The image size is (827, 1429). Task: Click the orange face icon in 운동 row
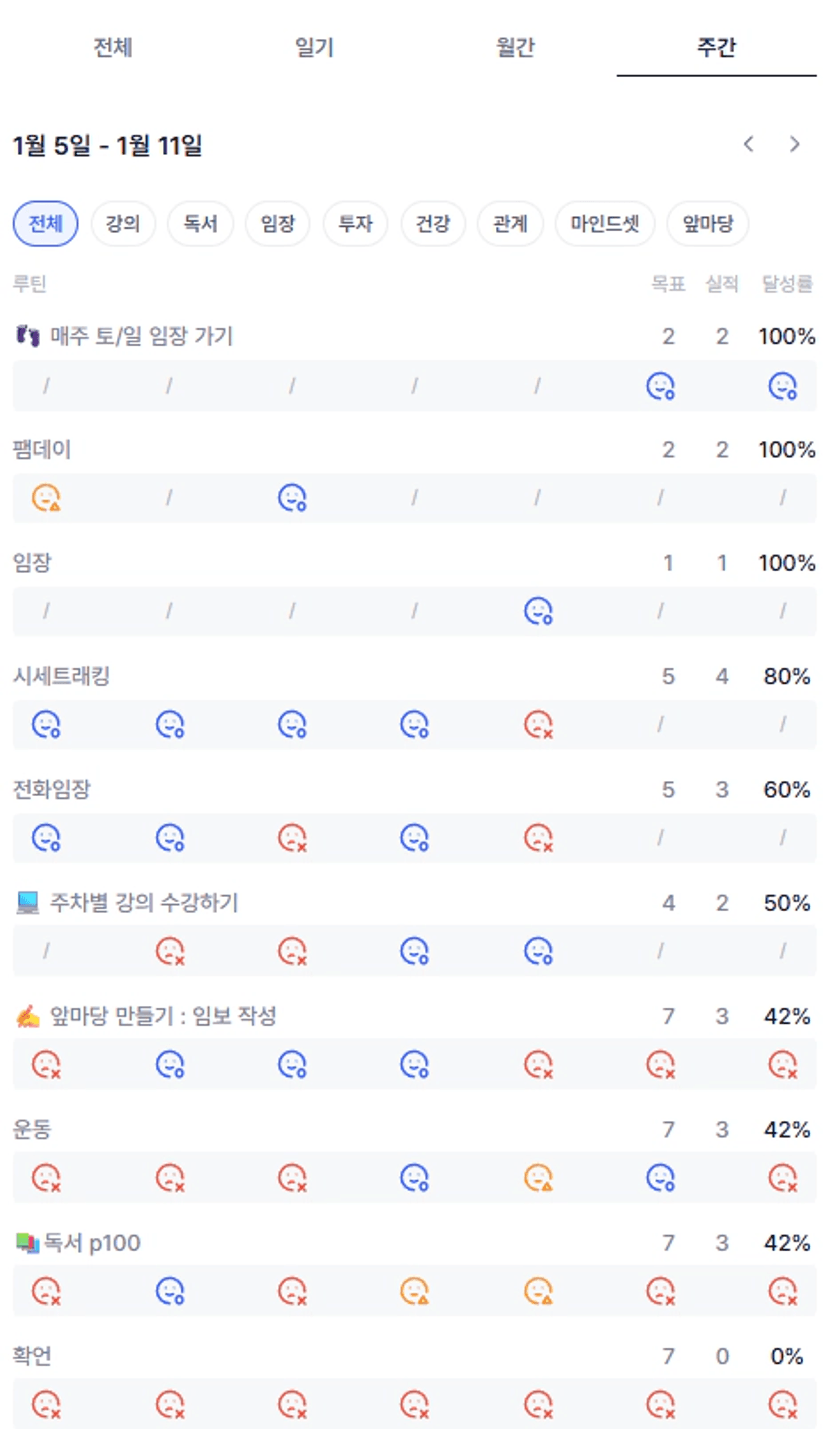[539, 1178]
